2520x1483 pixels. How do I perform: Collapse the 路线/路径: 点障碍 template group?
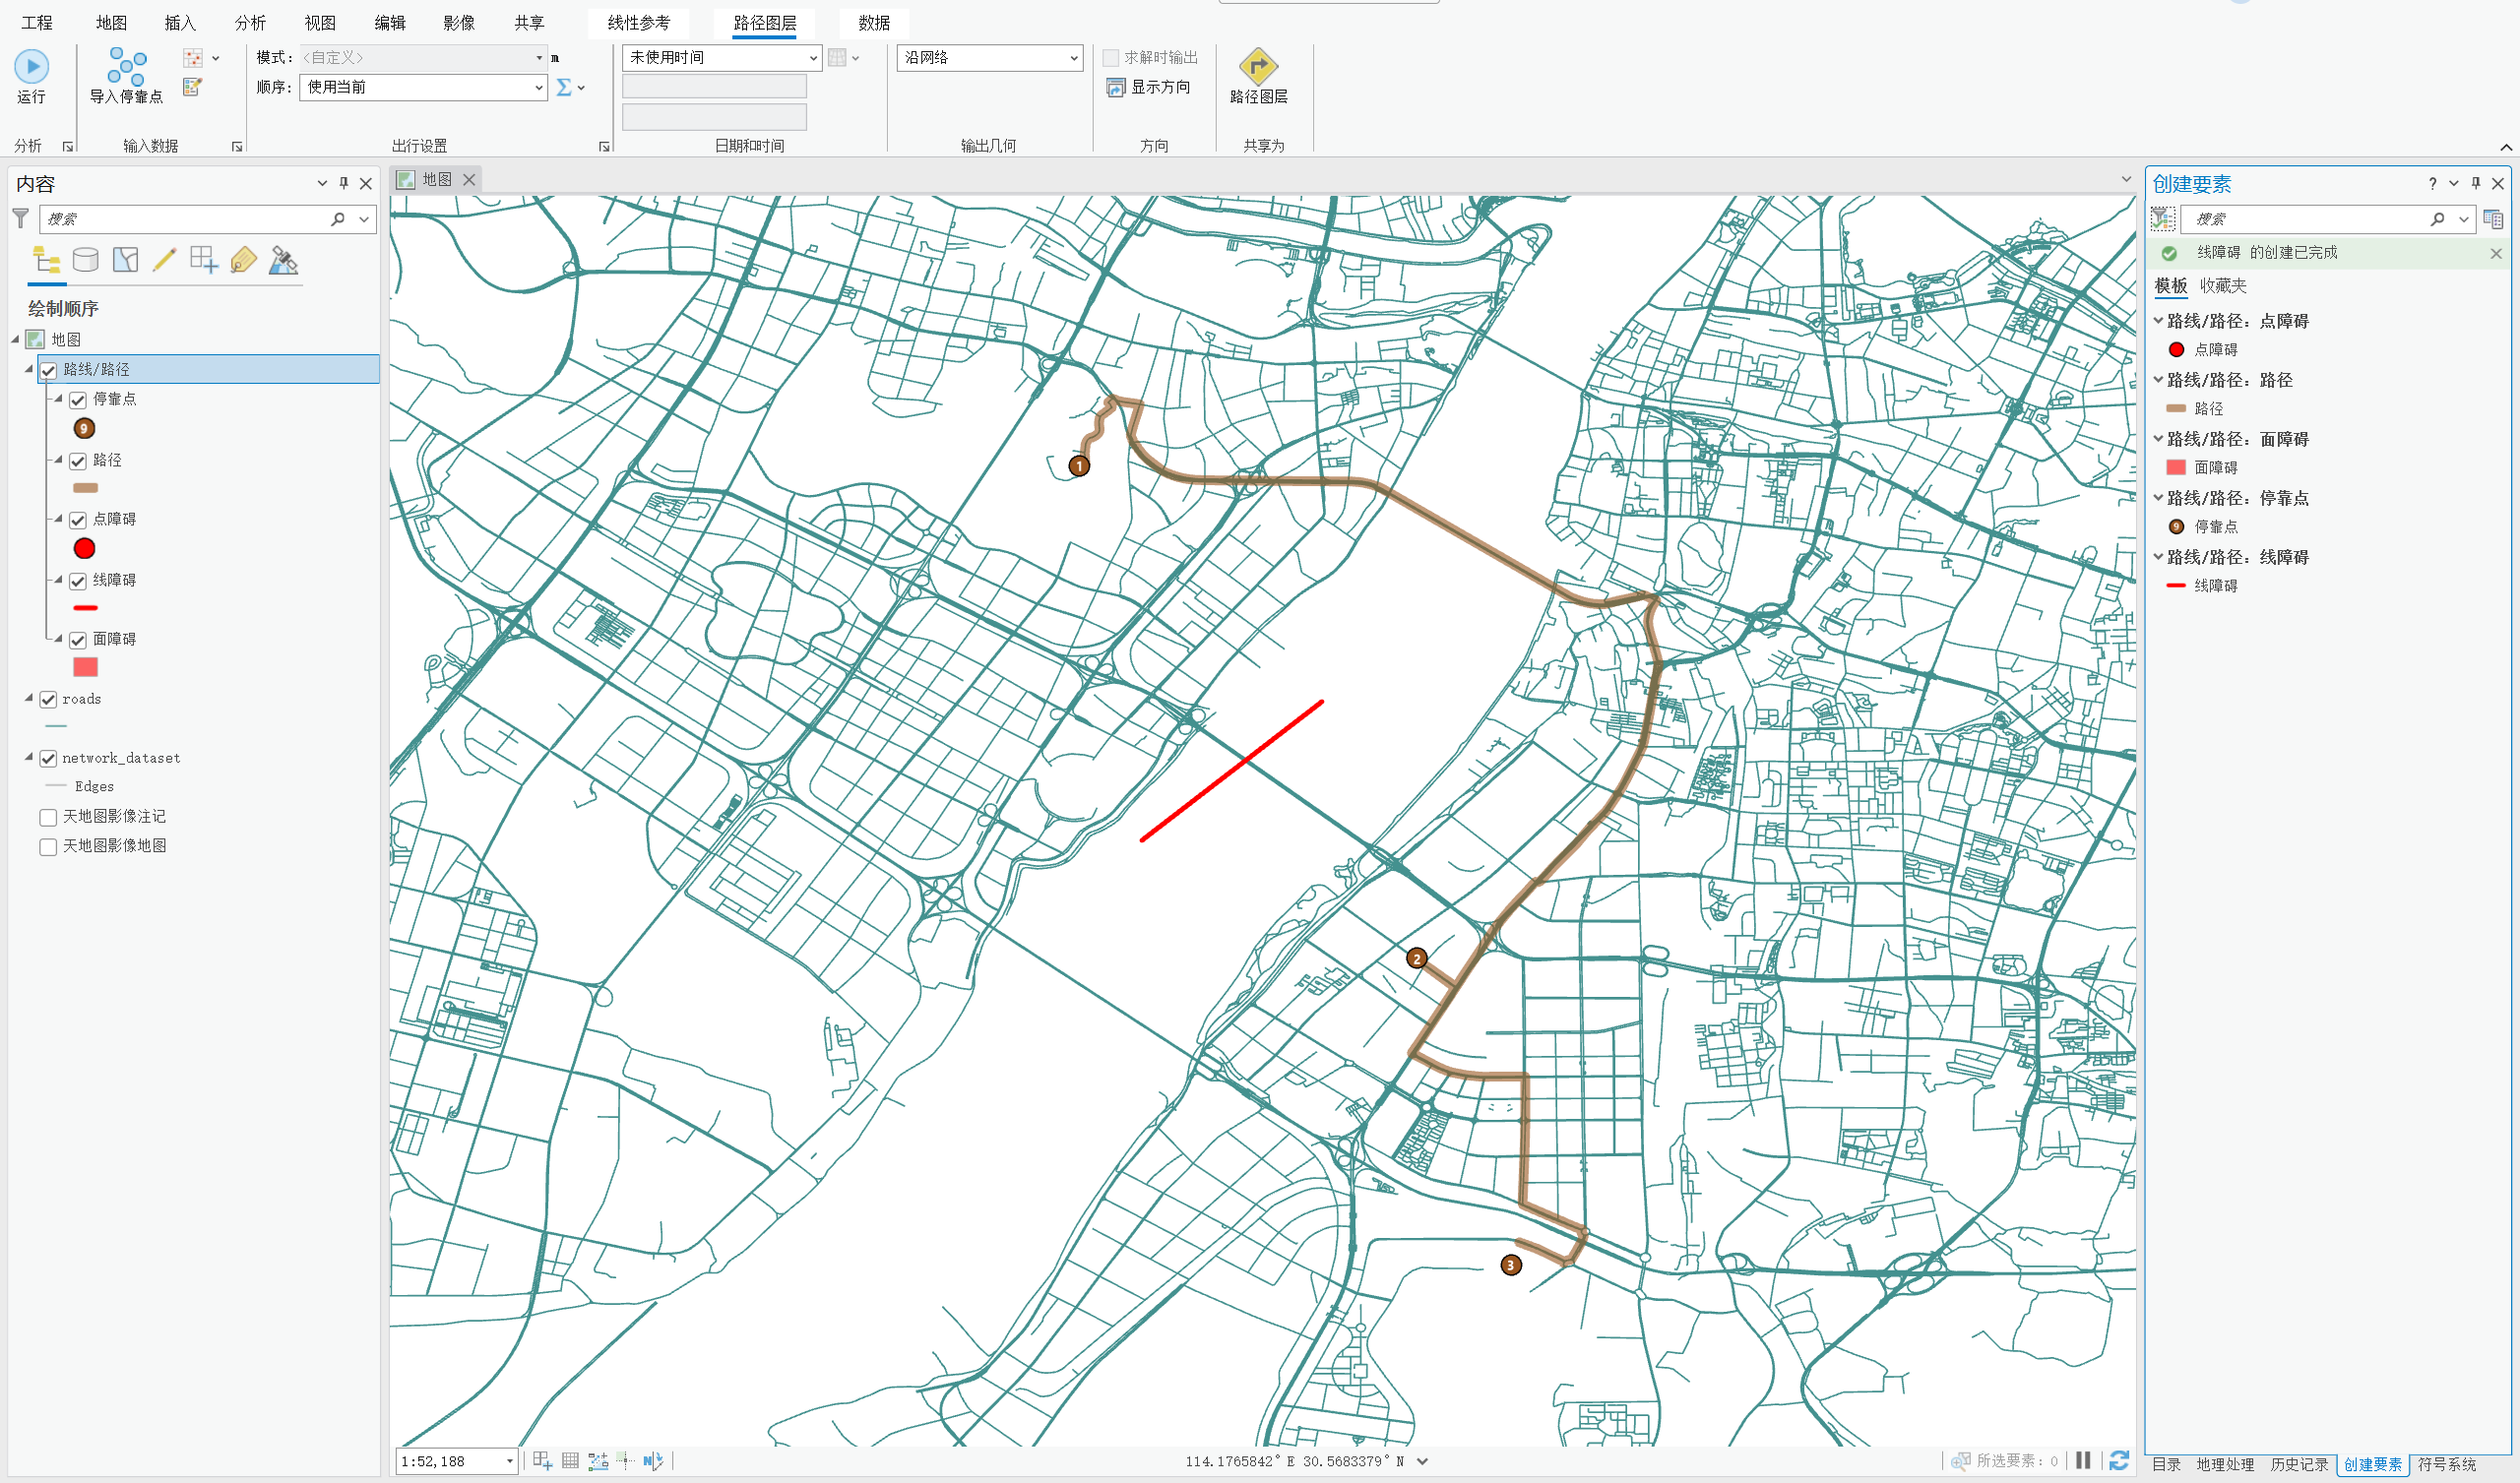tap(2158, 321)
